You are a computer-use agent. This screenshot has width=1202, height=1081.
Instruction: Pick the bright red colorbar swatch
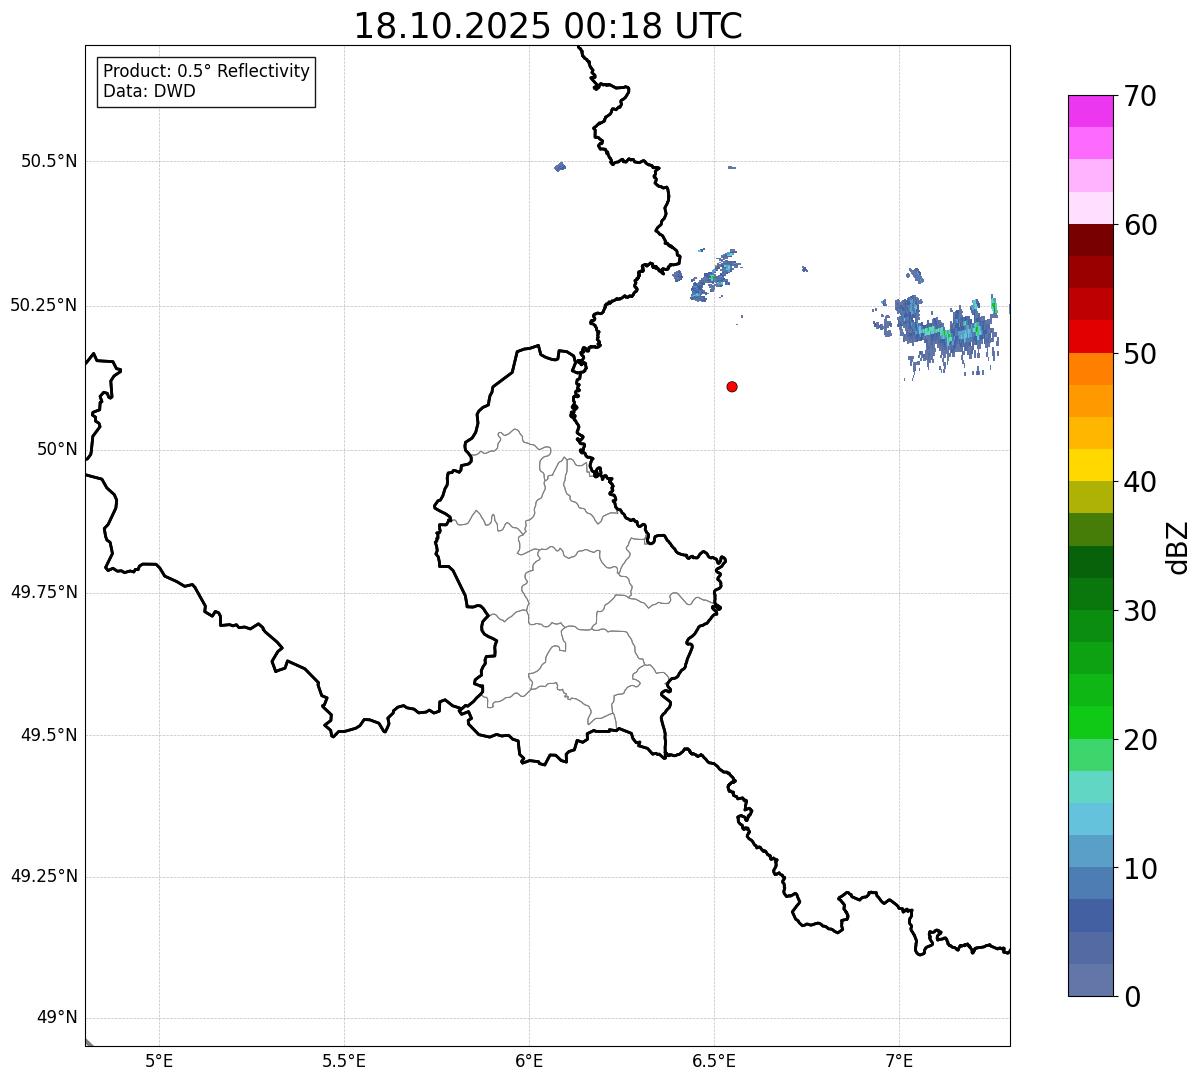[1090, 336]
